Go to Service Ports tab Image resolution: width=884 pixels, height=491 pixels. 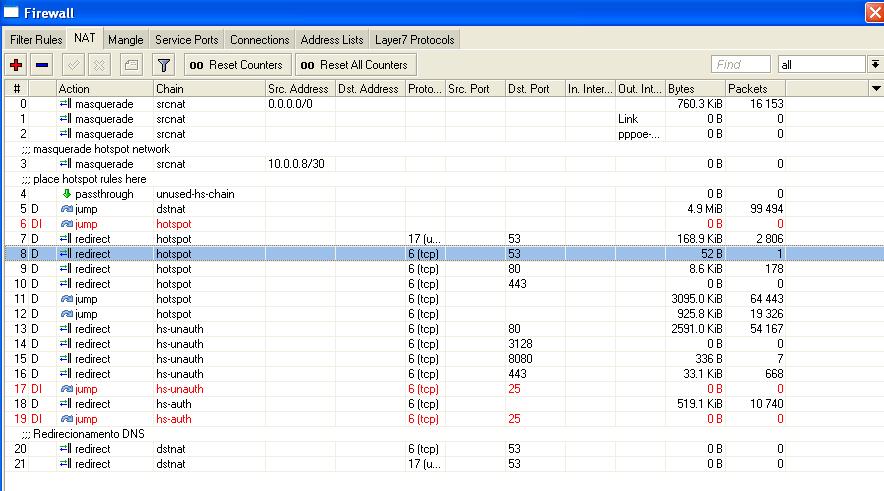tap(187, 40)
